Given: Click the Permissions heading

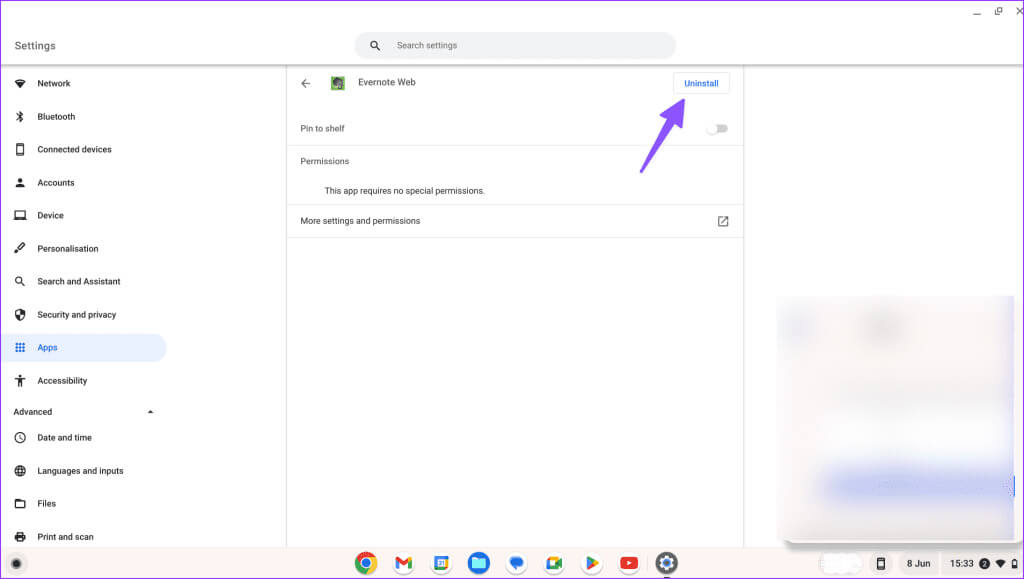Looking at the screenshot, I should (325, 161).
